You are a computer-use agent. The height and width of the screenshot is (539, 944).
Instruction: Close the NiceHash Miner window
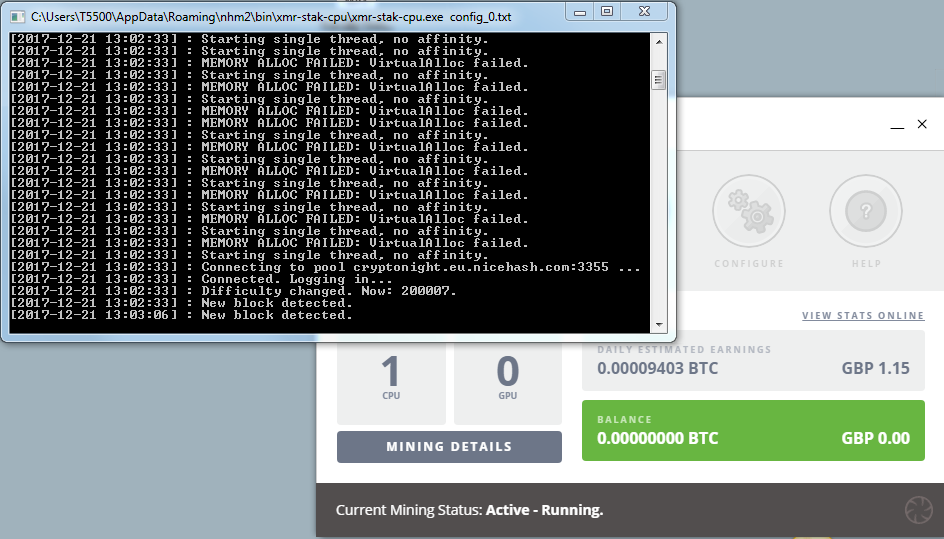pyautogui.click(x=922, y=124)
